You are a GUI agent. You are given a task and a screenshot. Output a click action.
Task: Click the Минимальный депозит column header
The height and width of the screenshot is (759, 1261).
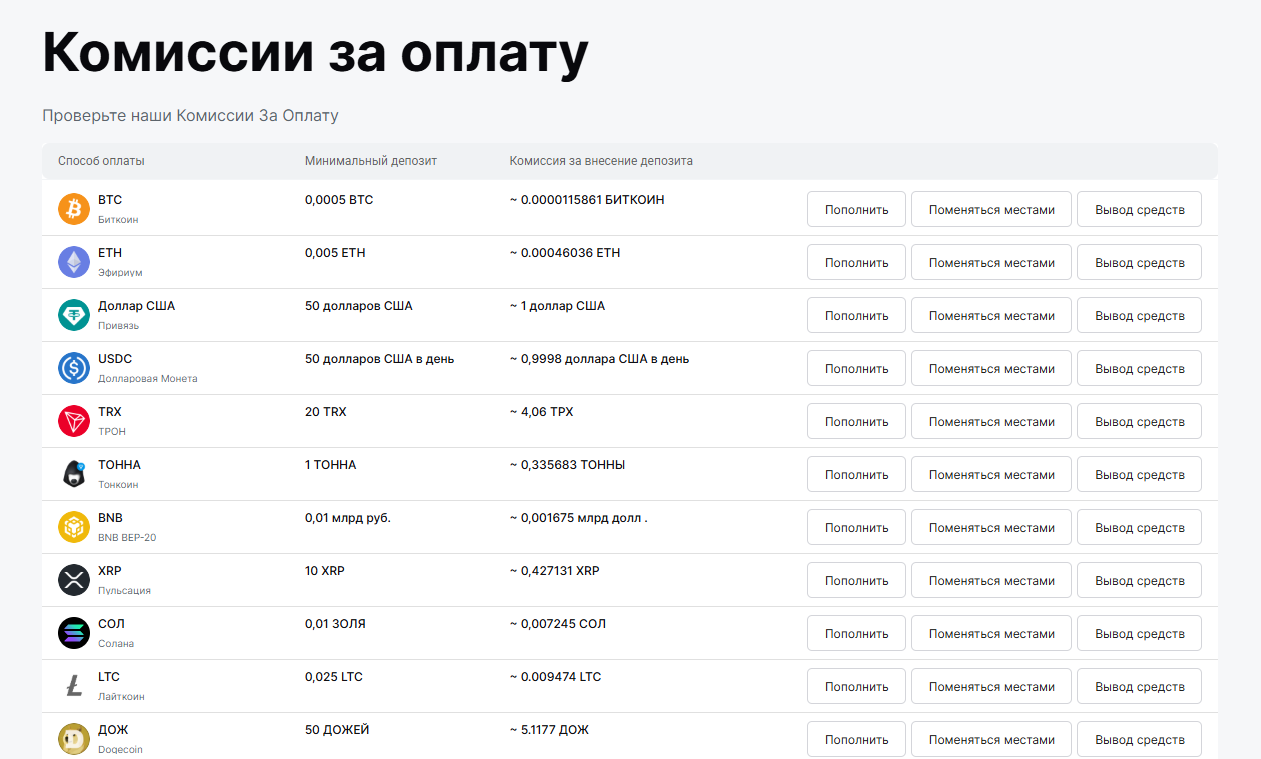point(370,161)
